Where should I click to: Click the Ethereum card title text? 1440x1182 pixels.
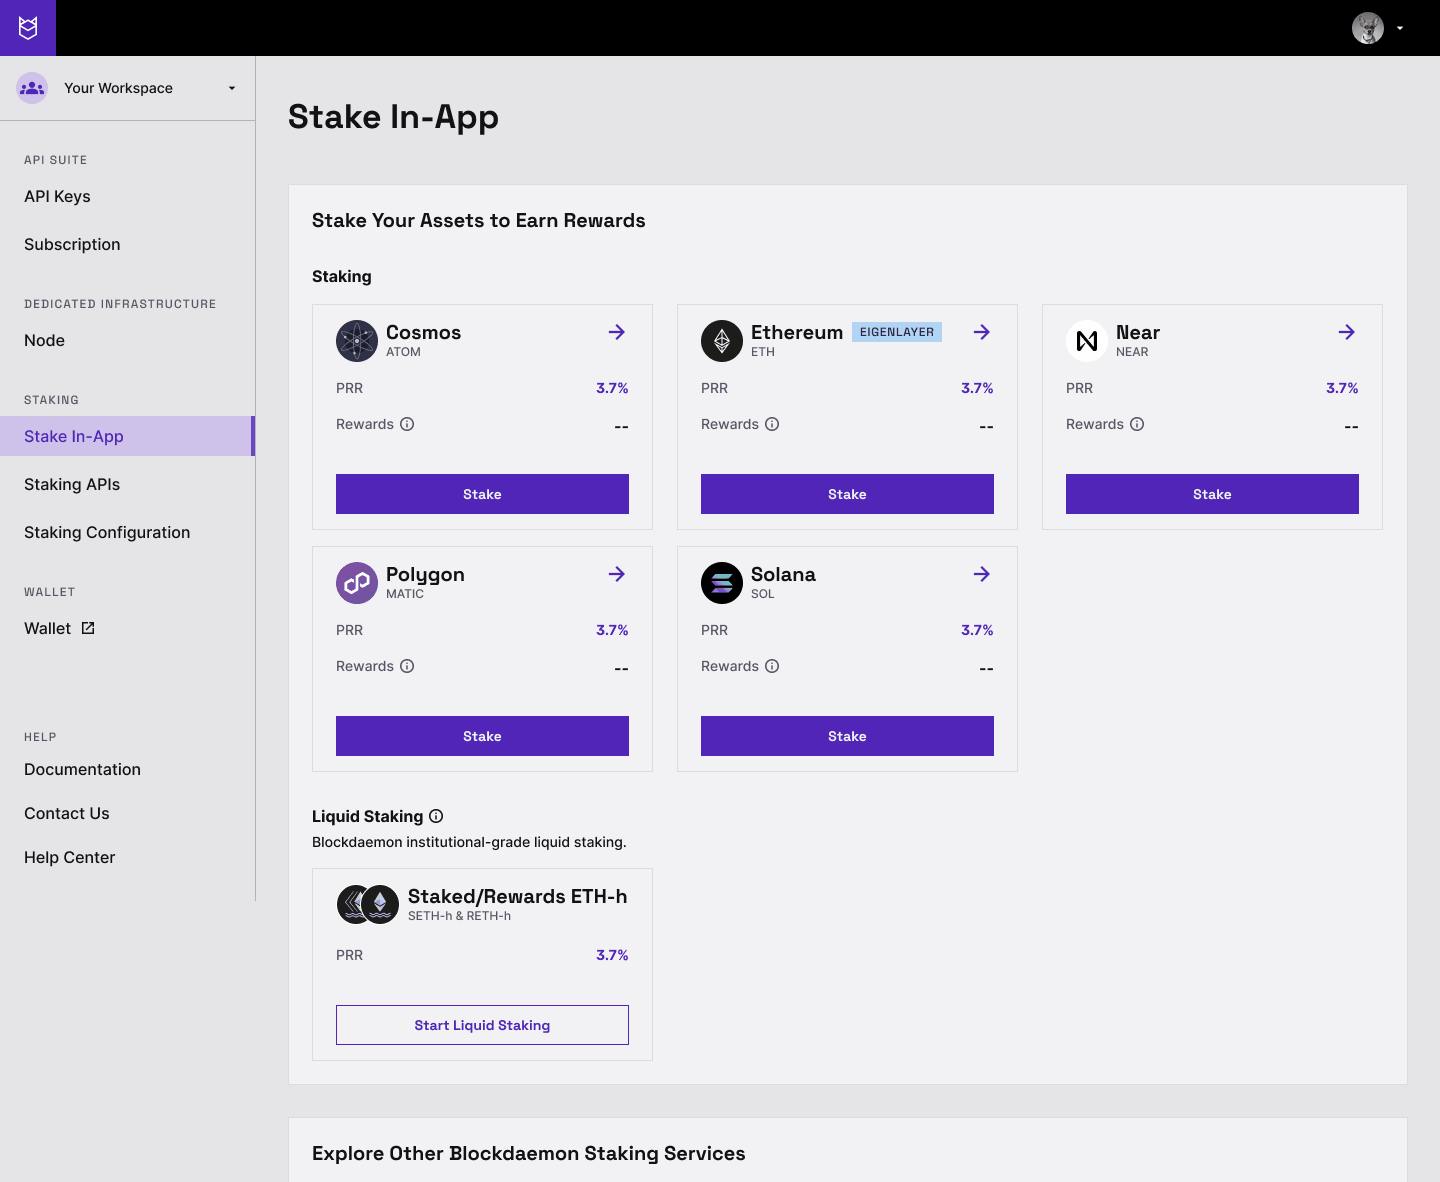tap(797, 332)
